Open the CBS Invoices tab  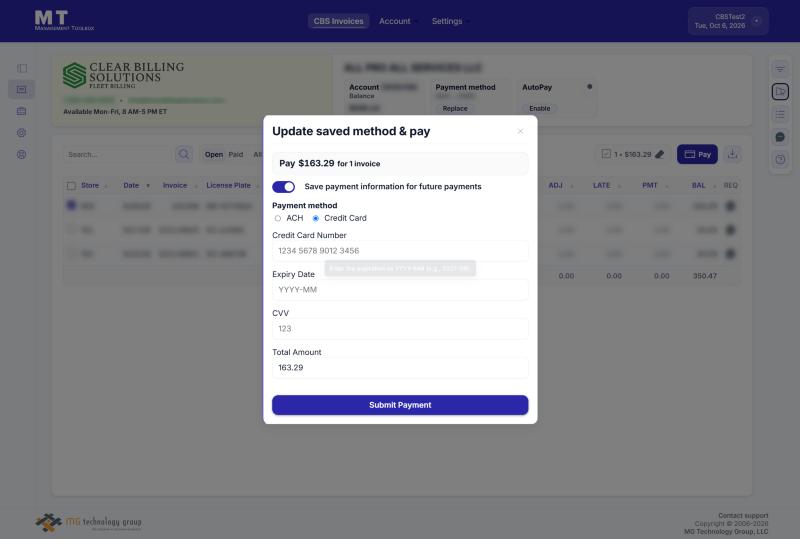[x=338, y=21]
